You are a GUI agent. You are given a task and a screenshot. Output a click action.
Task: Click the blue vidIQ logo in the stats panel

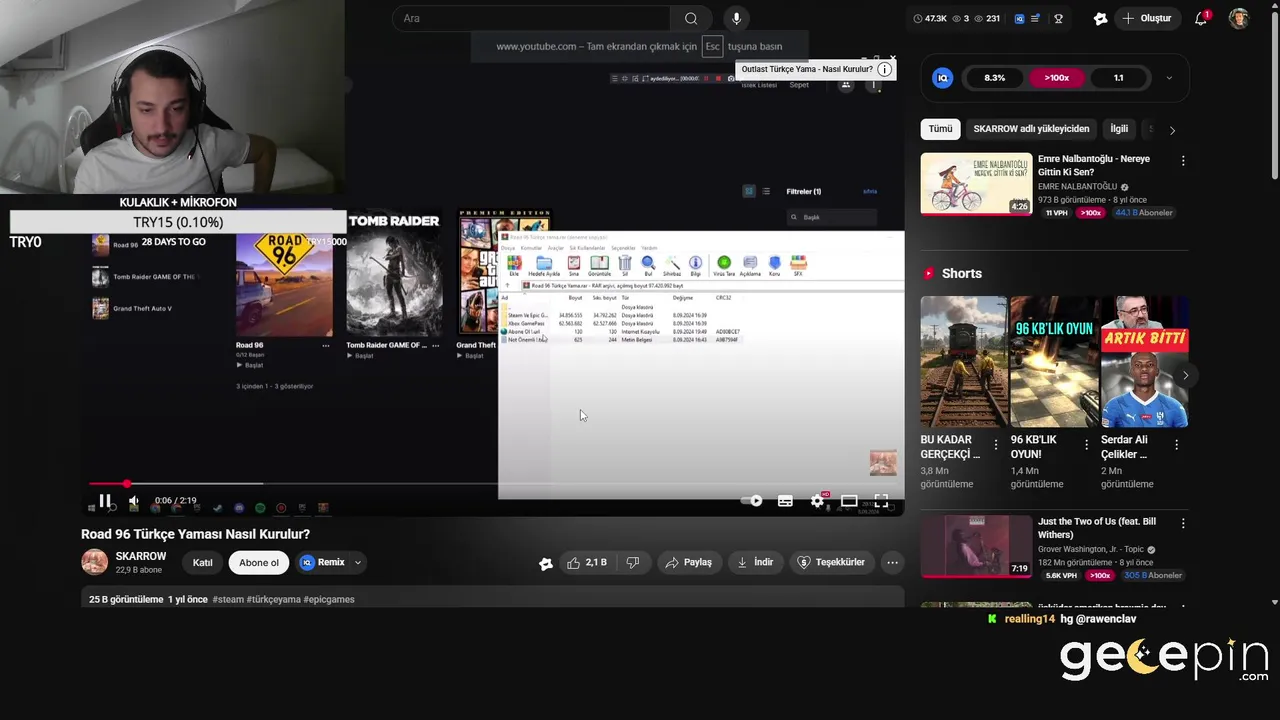click(x=942, y=77)
